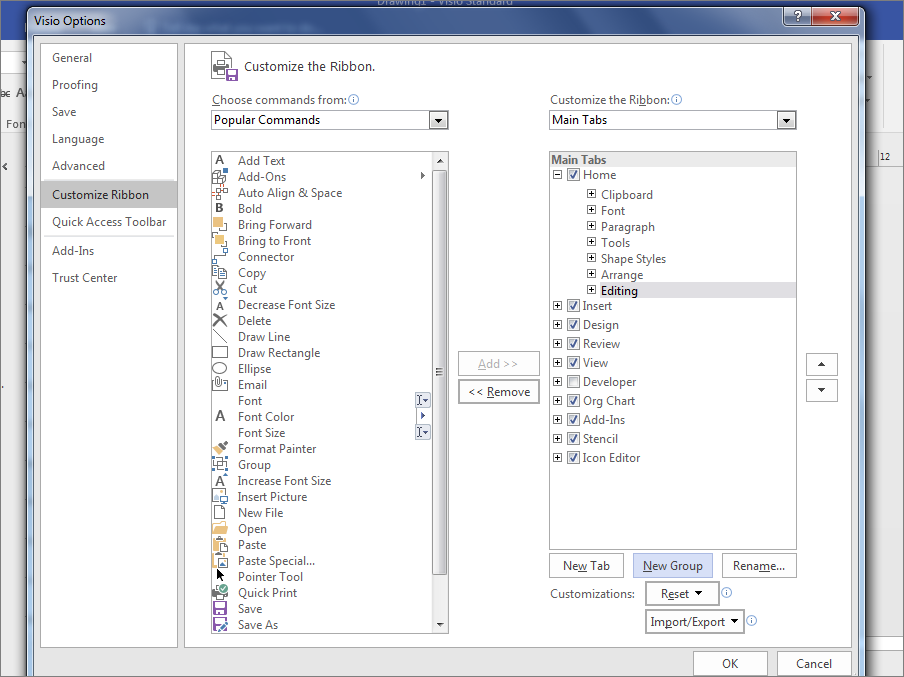
Task: Click the Cut scissors icon
Action: pos(220,289)
